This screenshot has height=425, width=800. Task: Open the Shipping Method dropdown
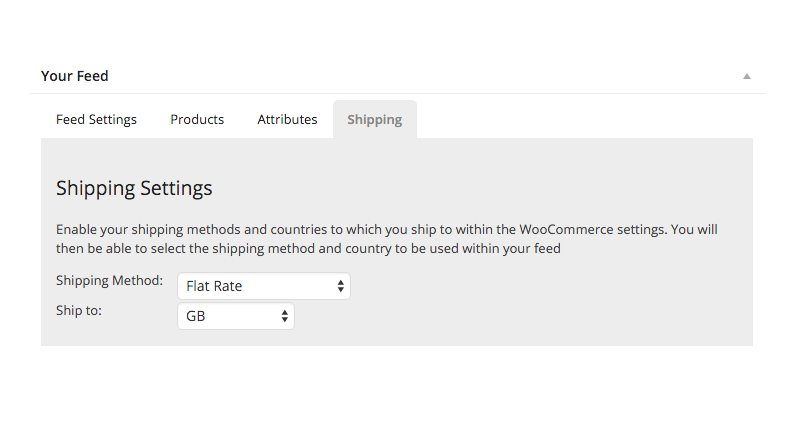[x=263, y=286]
